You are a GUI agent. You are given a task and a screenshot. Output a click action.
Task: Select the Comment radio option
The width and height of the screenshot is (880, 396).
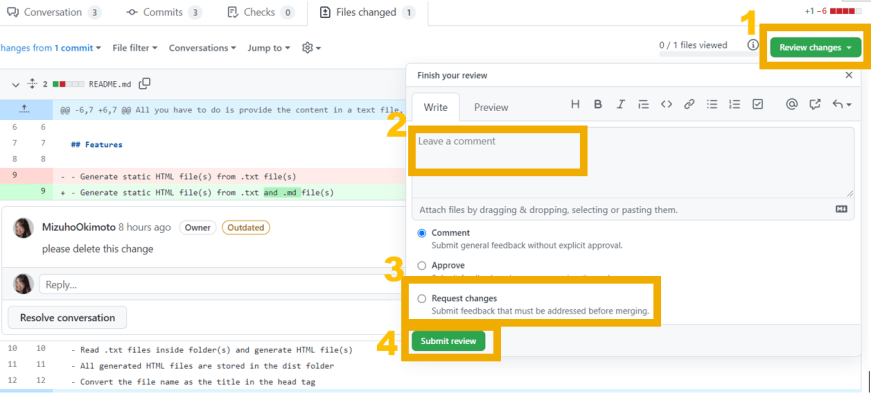click(x=421, y=233)
